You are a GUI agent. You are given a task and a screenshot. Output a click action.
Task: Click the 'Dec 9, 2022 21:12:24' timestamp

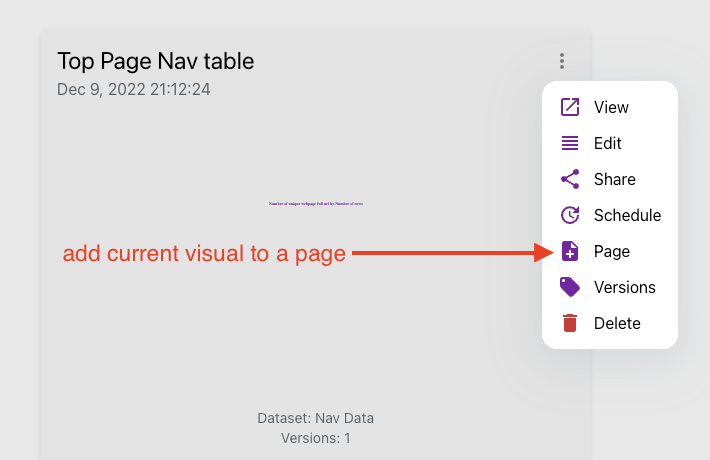click(x=134, y=89)
